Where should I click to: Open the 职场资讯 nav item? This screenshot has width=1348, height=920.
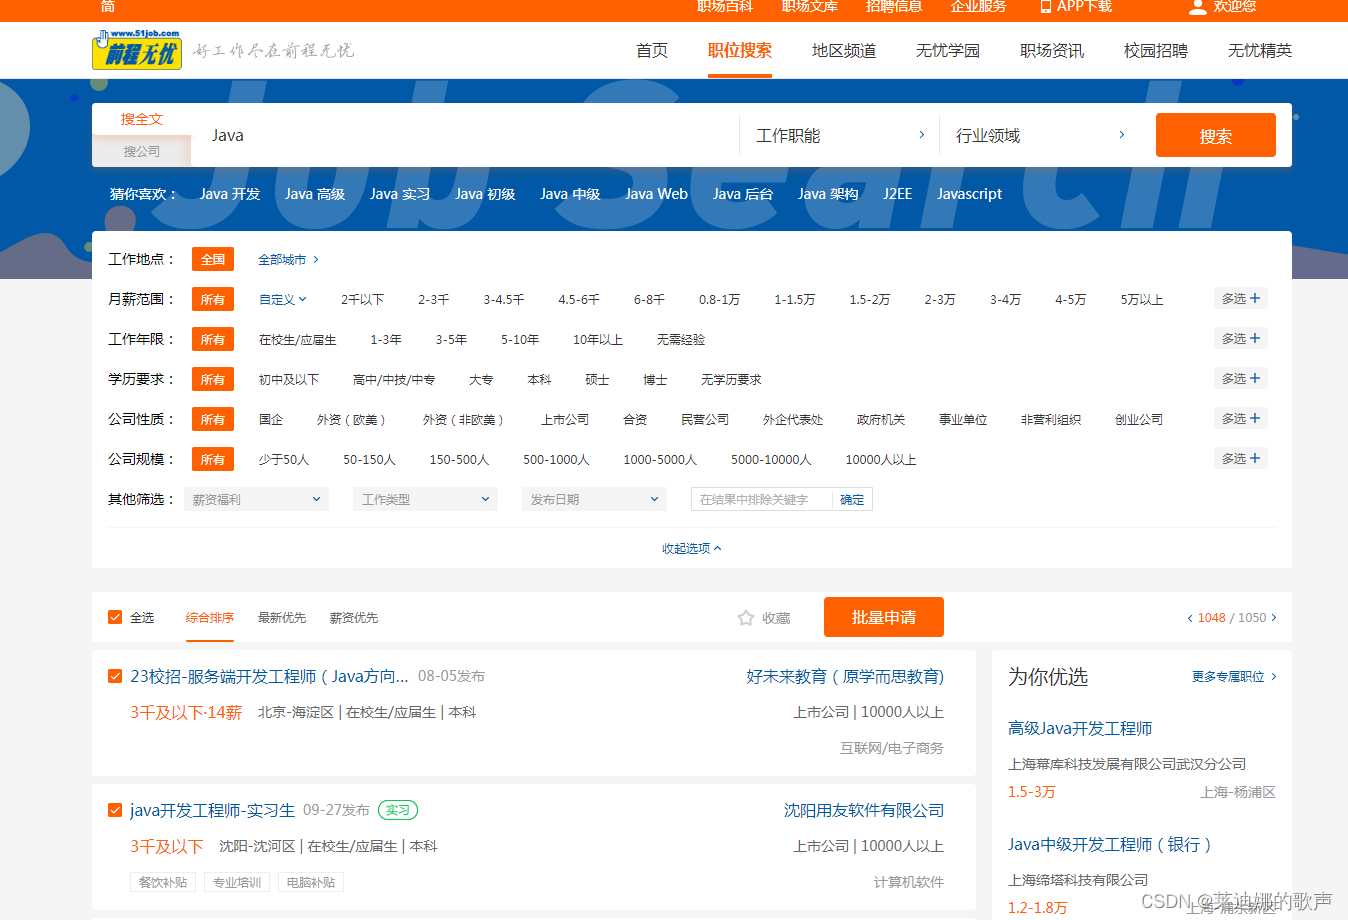(x=1052, y=50)
